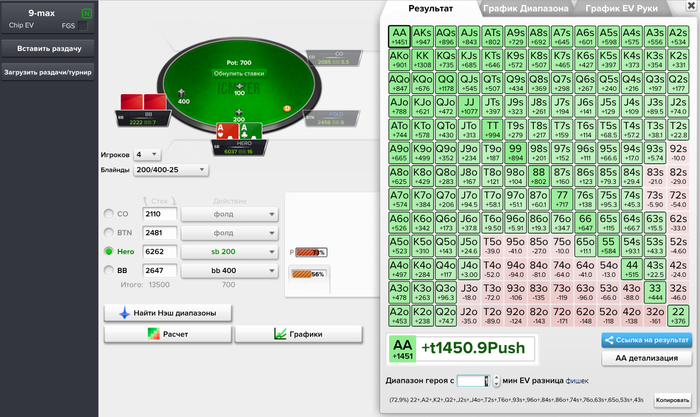
Task: Click Загрузить раздачи/турнир button
Action: [48, 72]
